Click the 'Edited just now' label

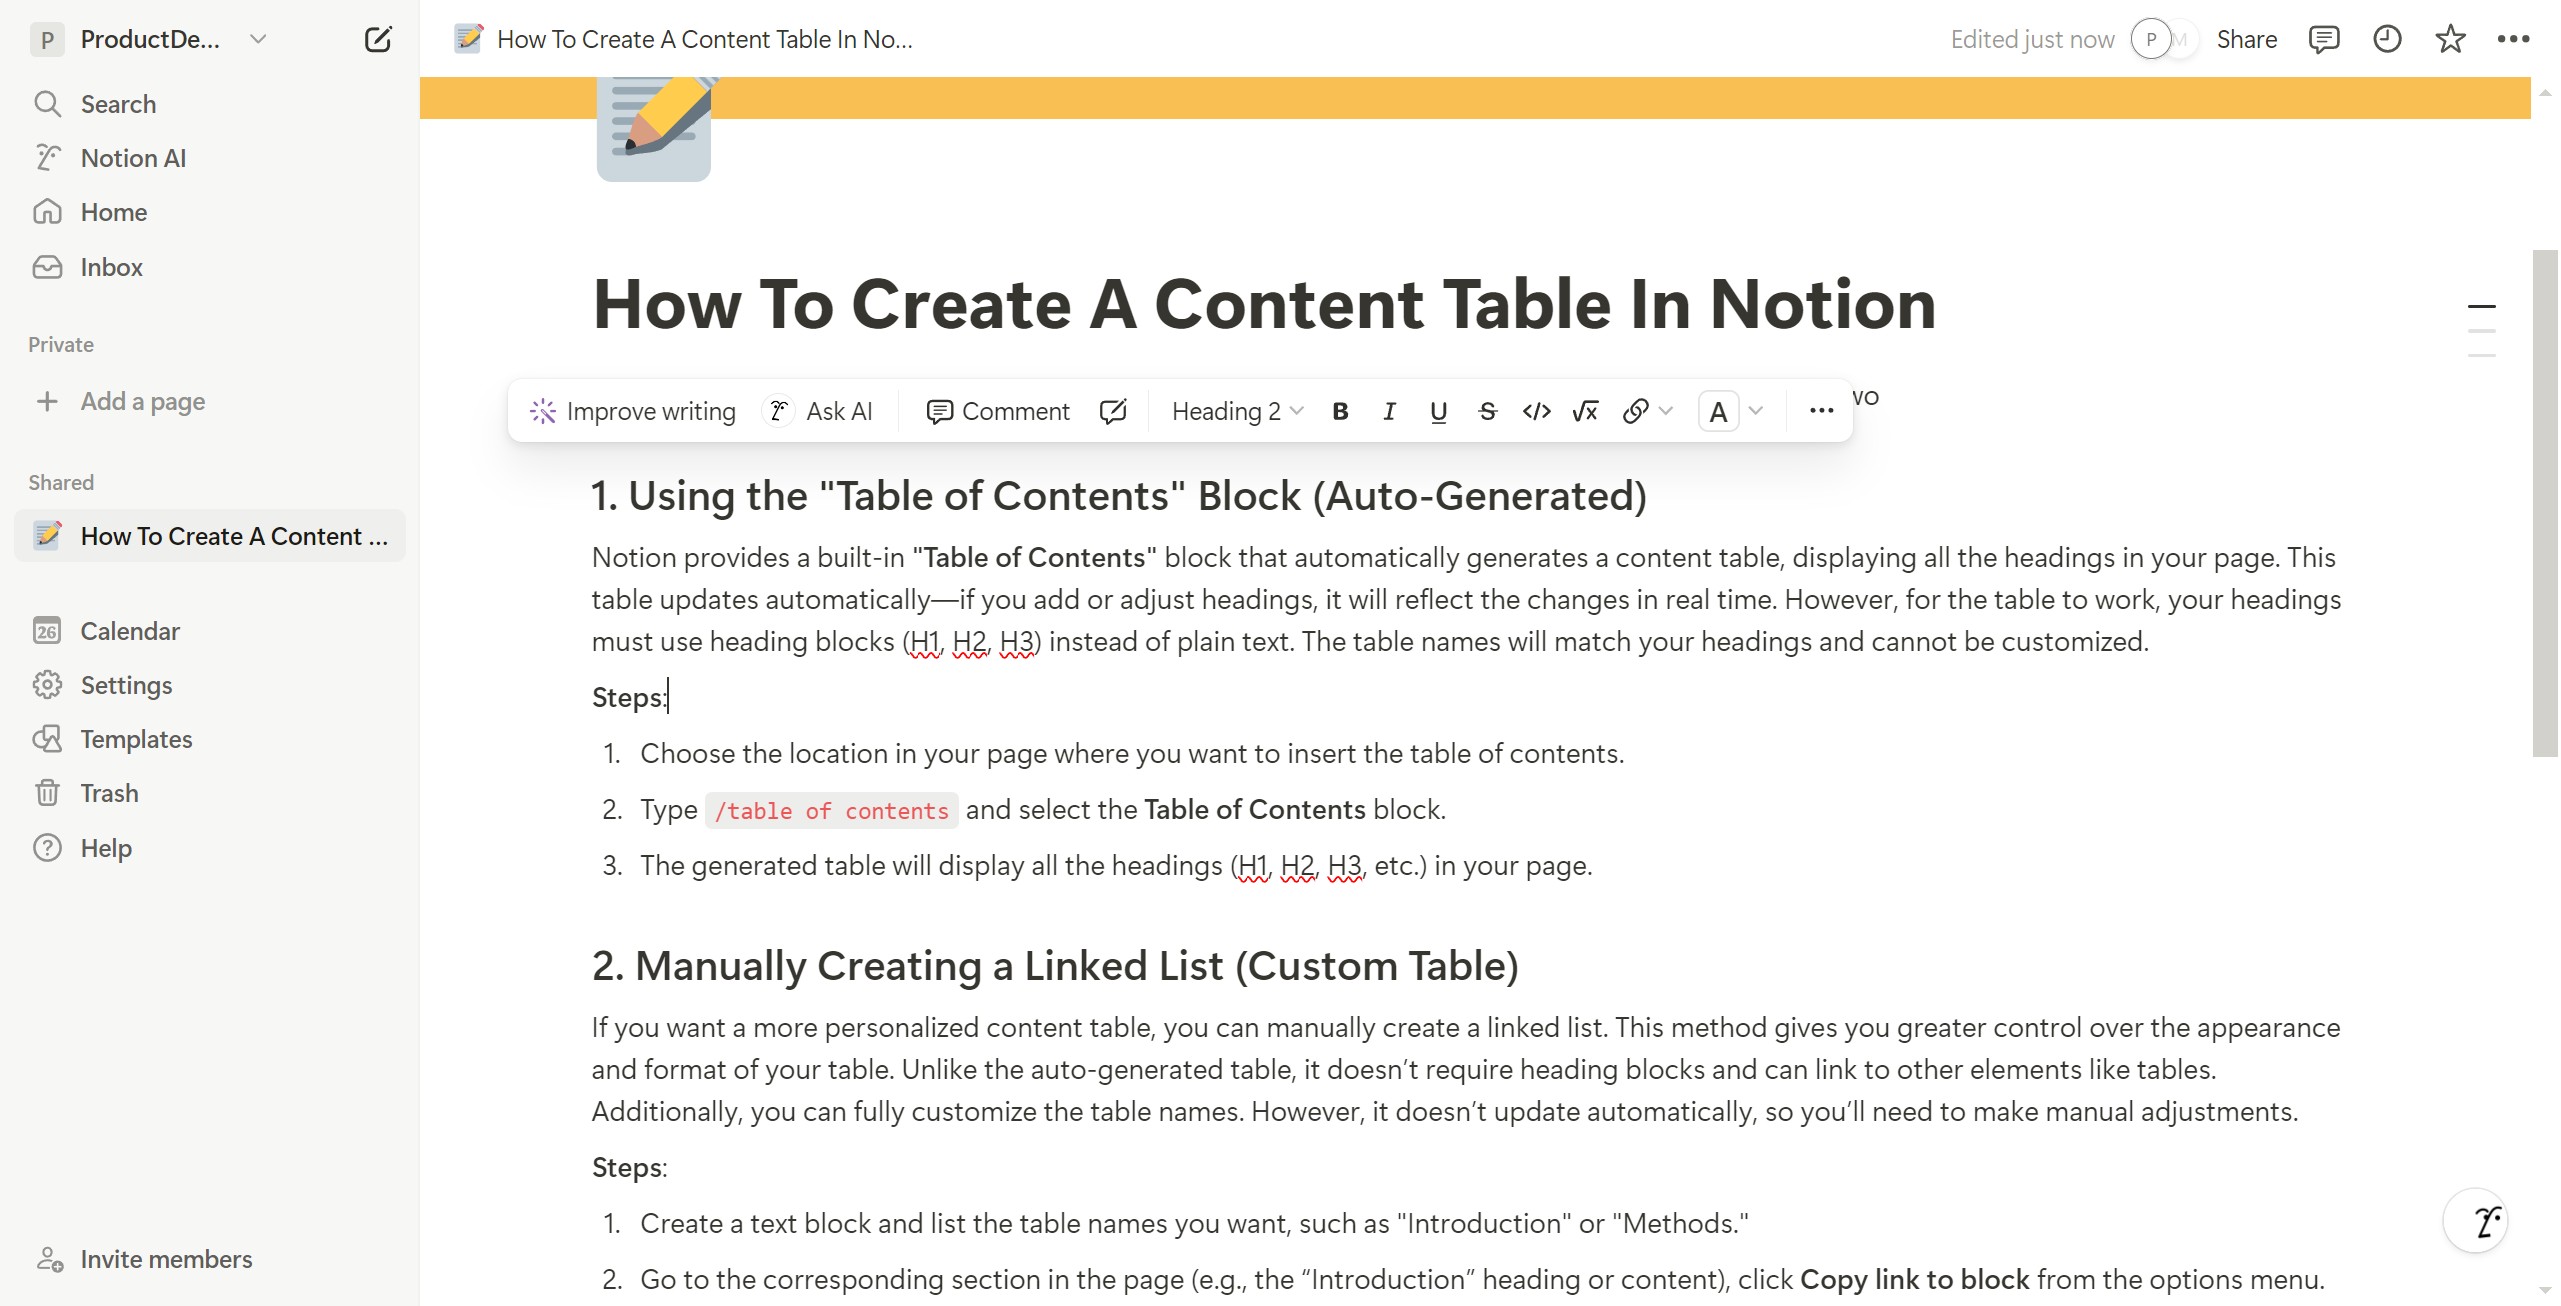(x=2032, y=39)
